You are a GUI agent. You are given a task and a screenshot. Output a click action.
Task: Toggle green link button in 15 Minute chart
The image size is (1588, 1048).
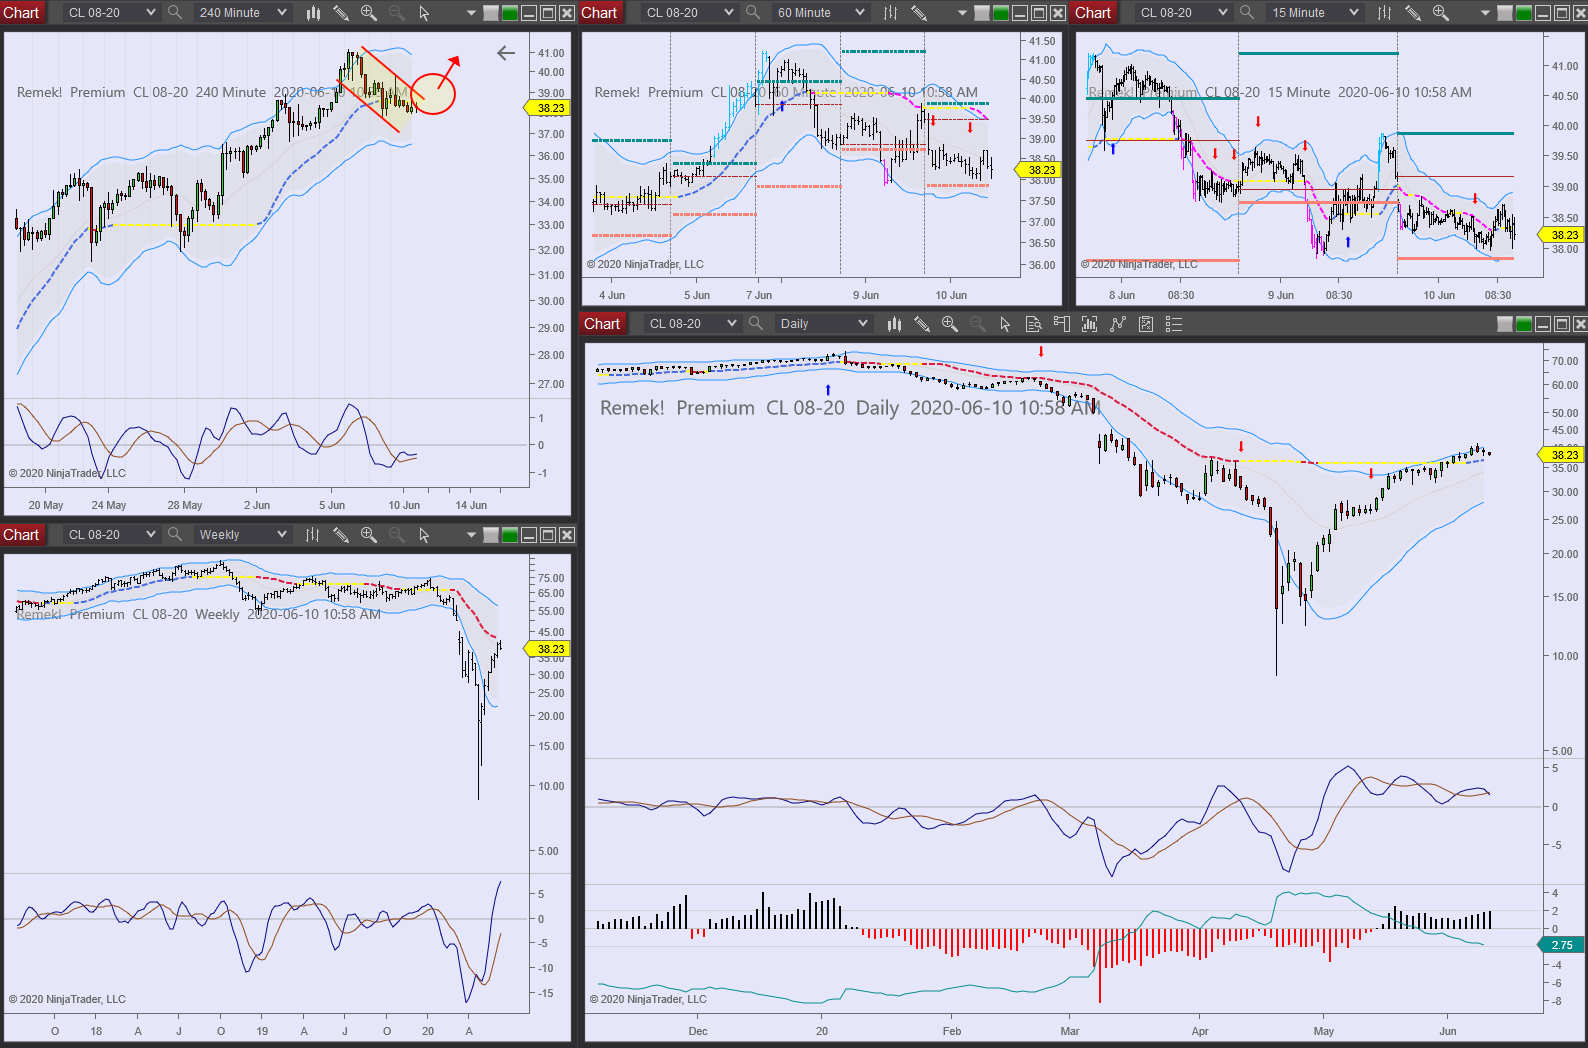1524,13
